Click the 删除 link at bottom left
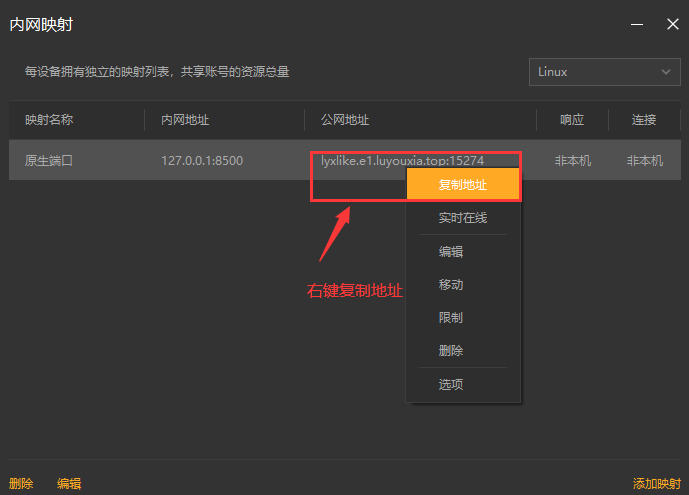 (21, 484)
